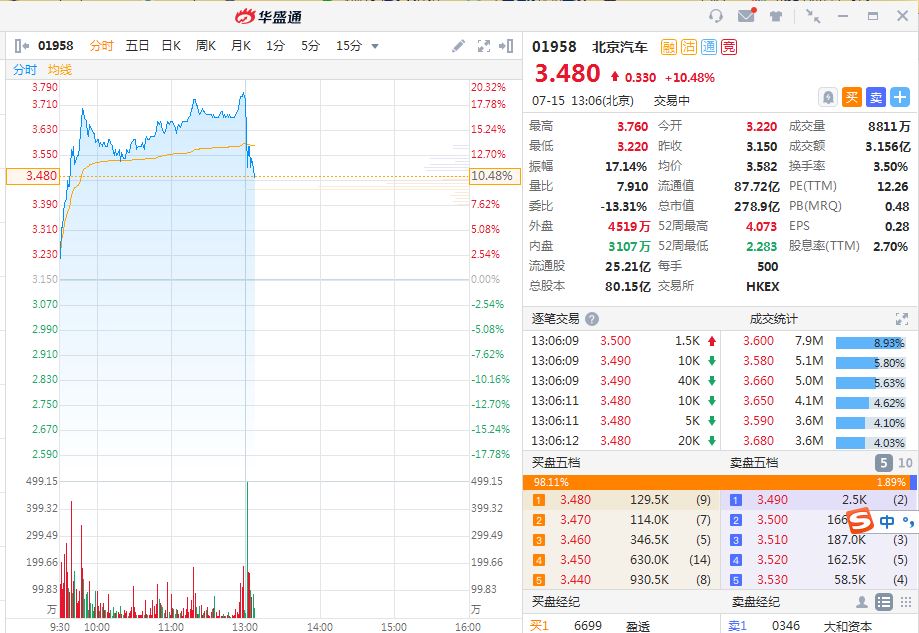This screenshot has width=919, height=633.
Task: Open the 逐笔交易 header
Action: click(x=555, y=319)
